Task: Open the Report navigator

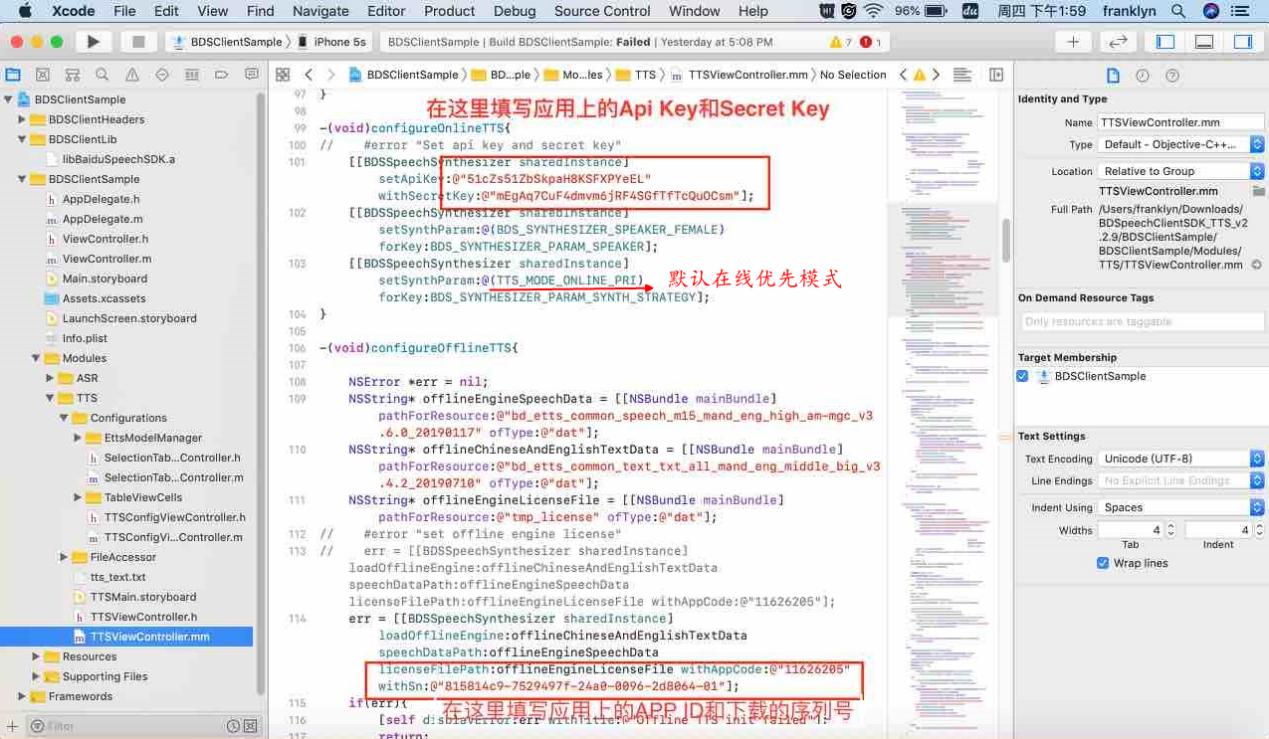Action: (250, 75)
